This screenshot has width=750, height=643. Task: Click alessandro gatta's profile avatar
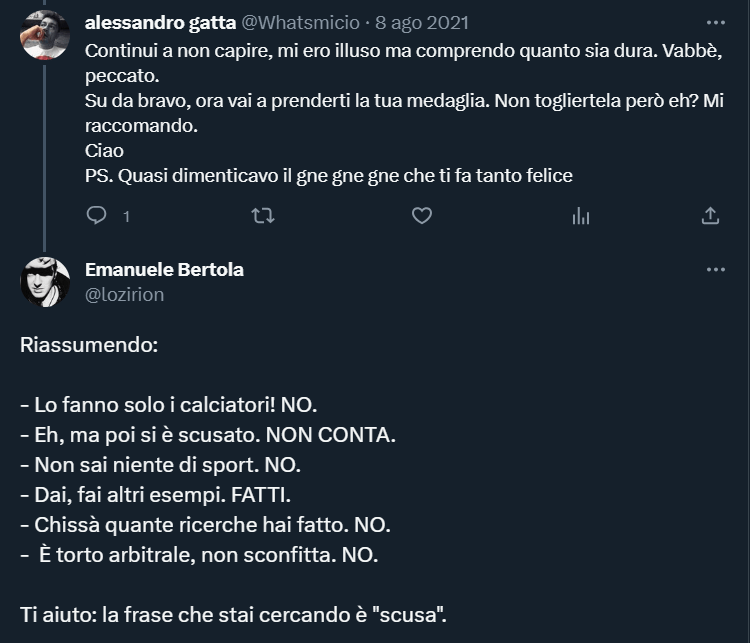[45, 36]
